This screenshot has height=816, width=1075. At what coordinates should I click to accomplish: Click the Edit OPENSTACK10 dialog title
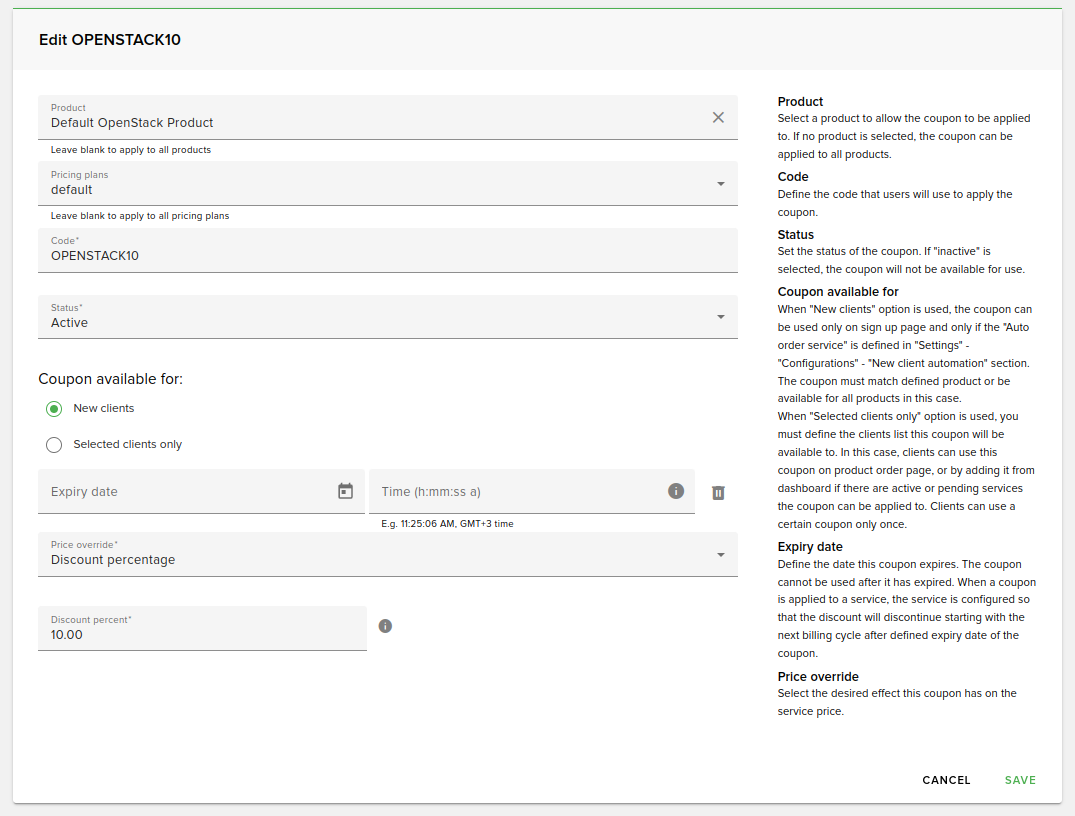point(110,40)
